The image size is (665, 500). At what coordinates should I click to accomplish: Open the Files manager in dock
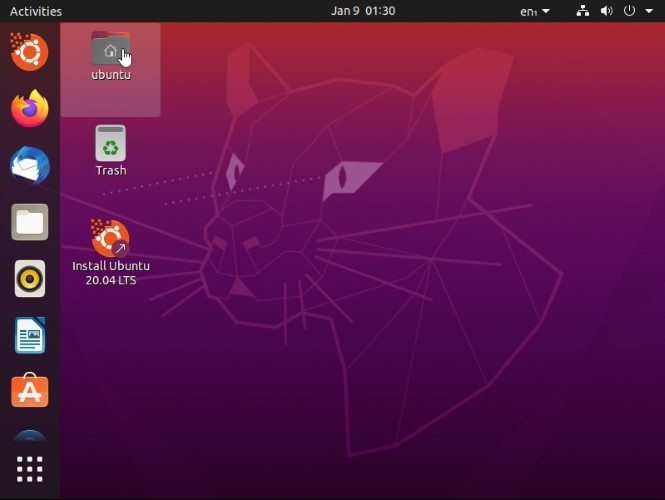[x=29, y=222]
